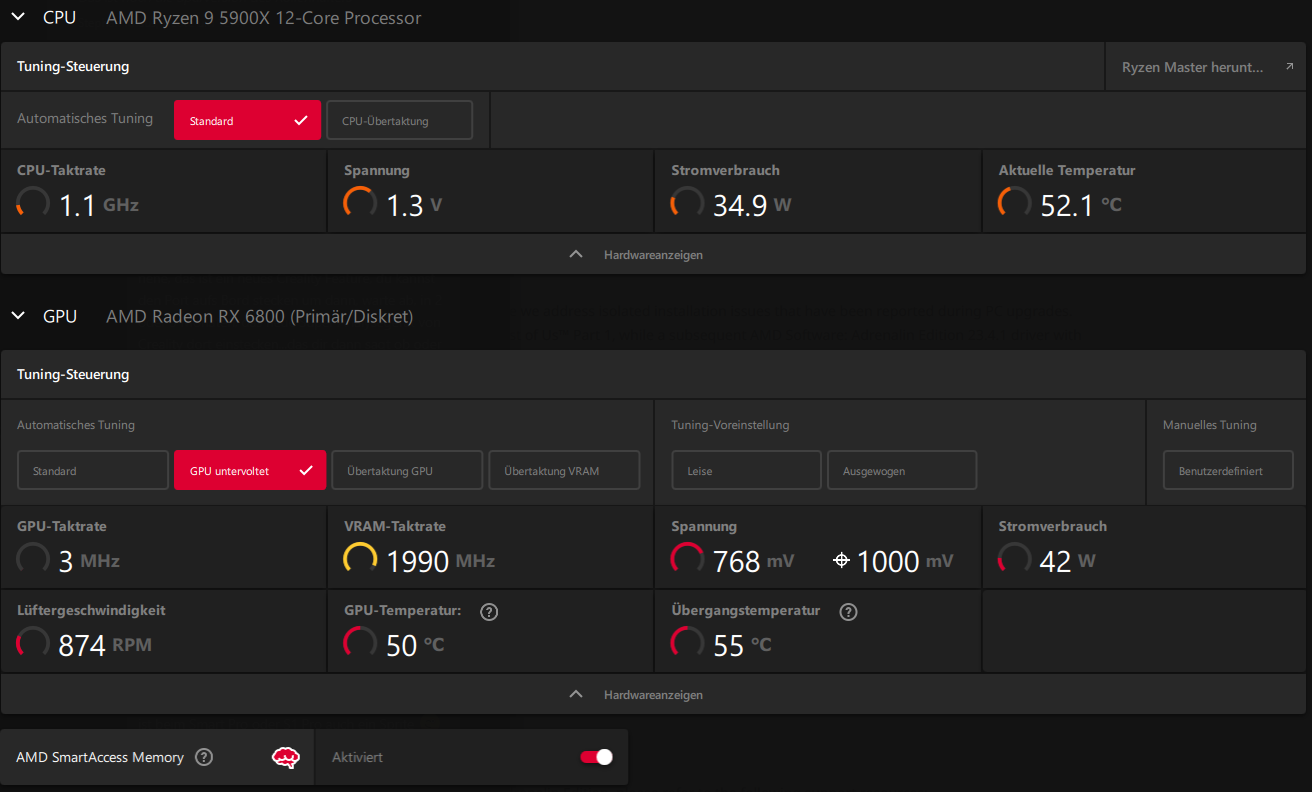The width and height of the screenshot is (1312, 792).
Task: Click Übergangstemperatur gauge icon
Action: (x=687, y=643)
